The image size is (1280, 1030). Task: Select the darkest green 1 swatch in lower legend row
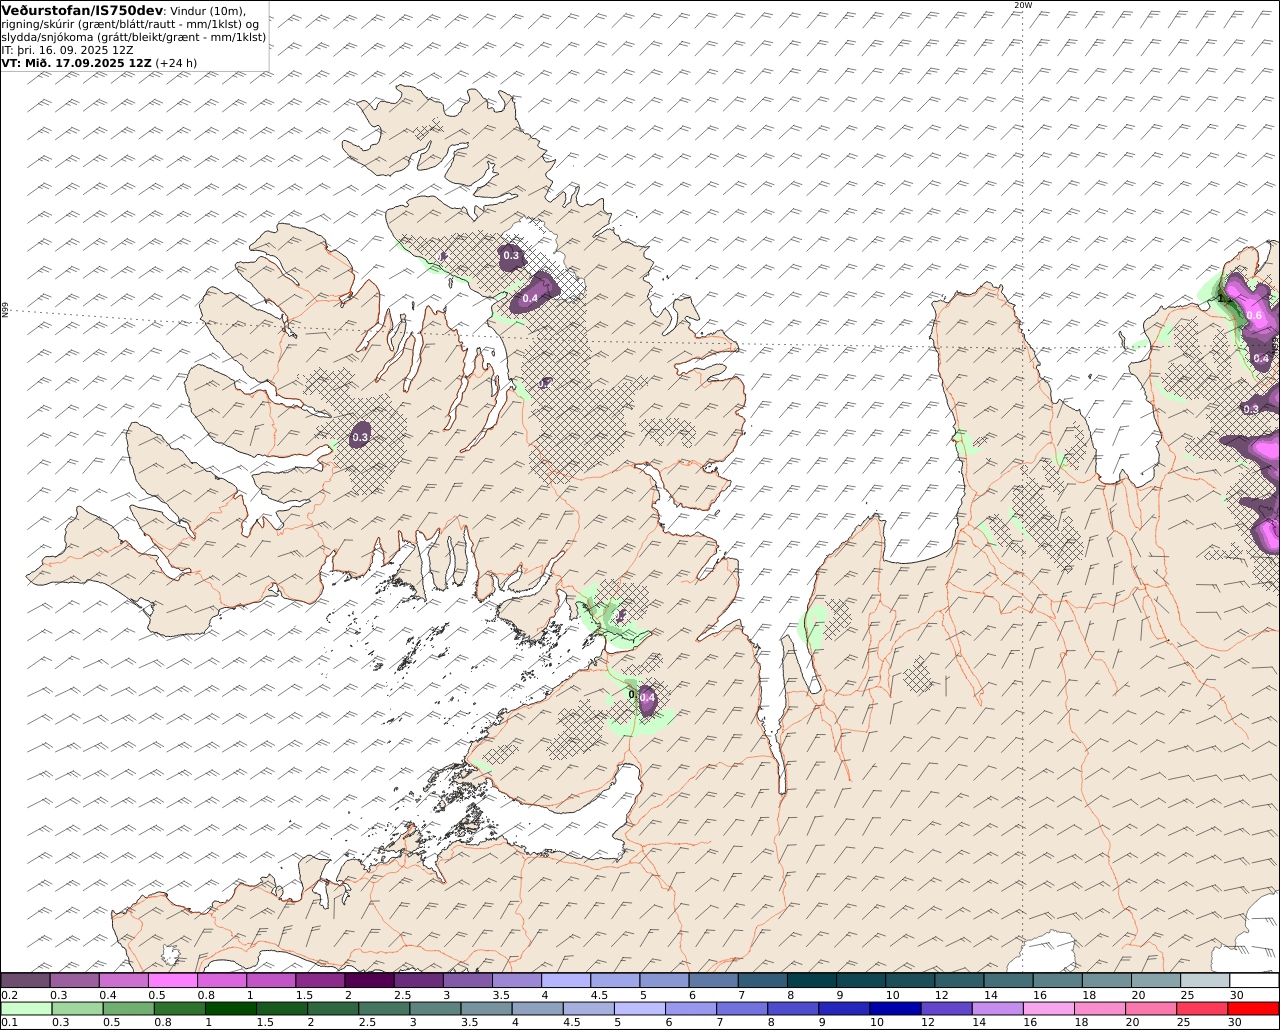click(230, 1008)
